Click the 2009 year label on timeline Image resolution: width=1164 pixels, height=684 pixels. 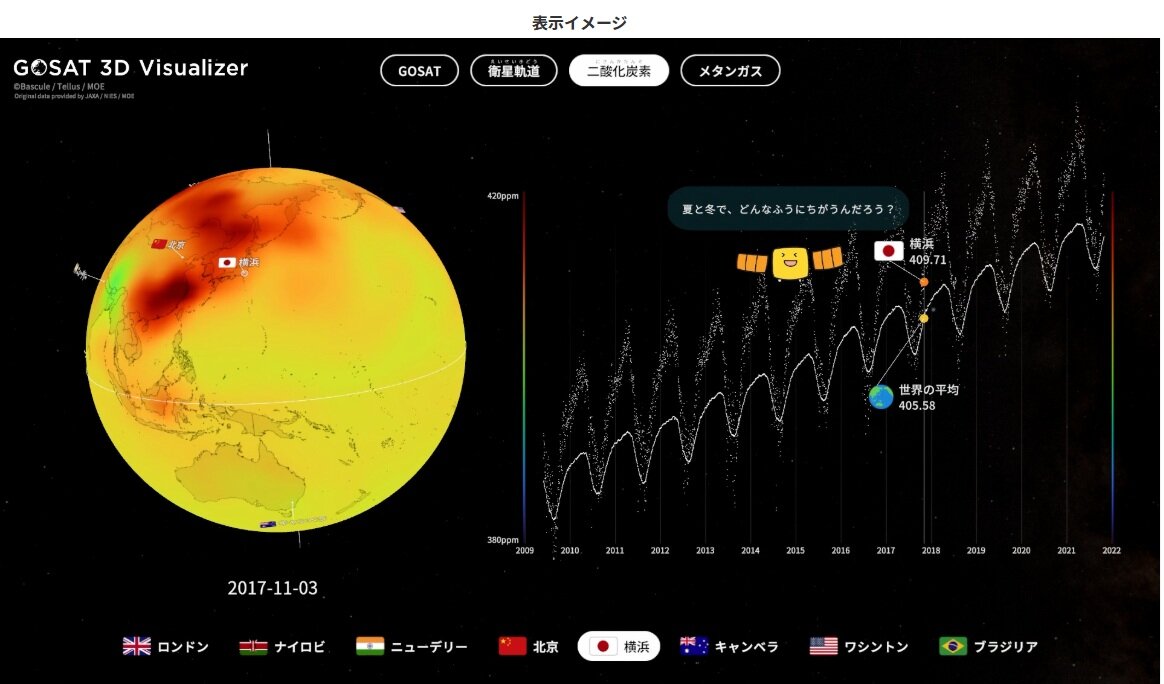525,550
